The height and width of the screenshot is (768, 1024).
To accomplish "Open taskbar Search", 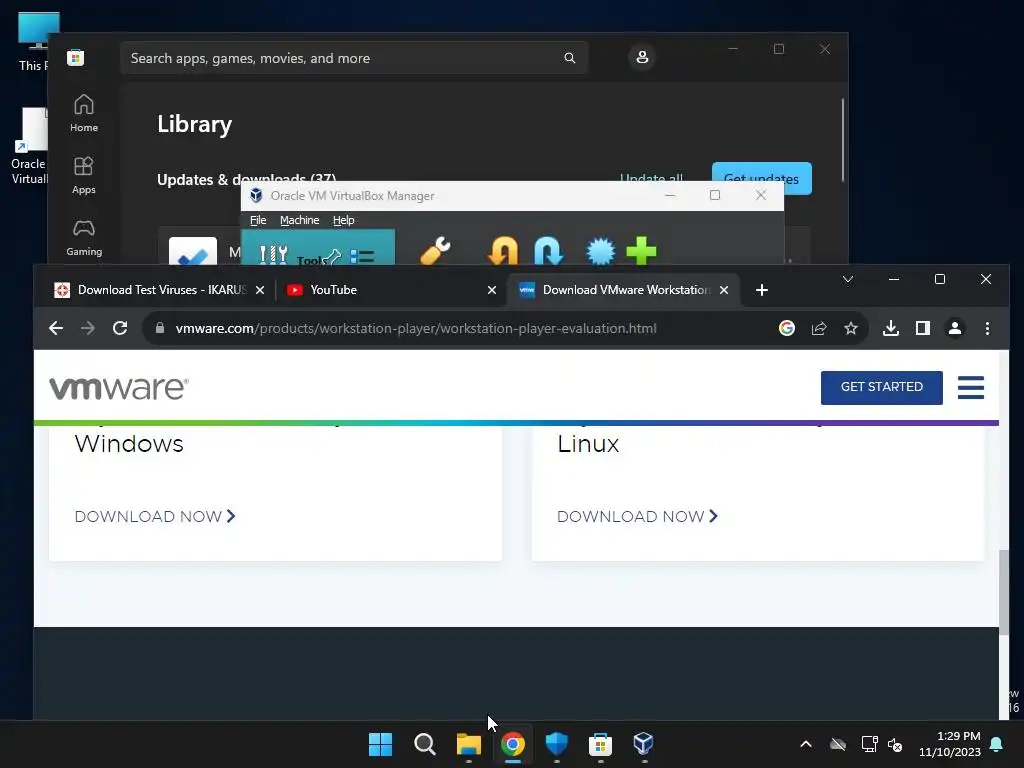I will click(x=424, y=744).
